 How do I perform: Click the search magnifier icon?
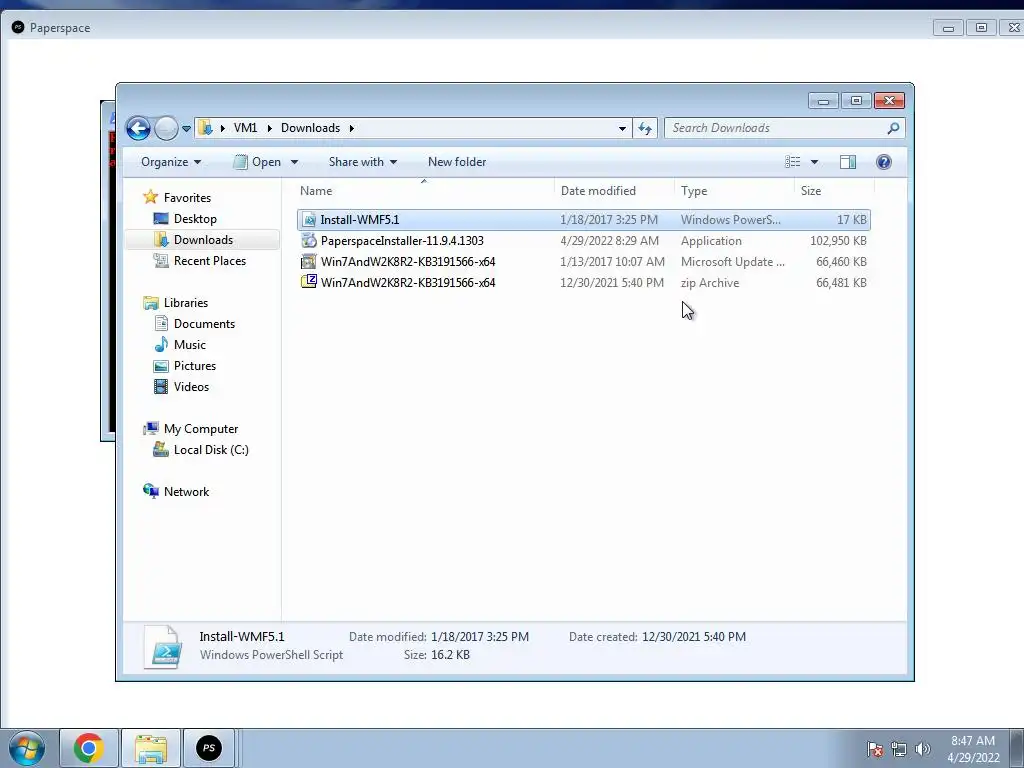pyautogui.click(x=893, y=128)
